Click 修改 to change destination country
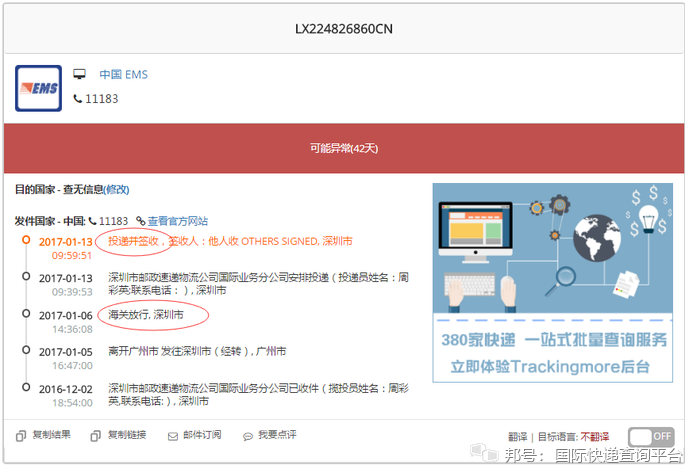The width and height of the screenshot is (685, 465). tap(117, 190)
